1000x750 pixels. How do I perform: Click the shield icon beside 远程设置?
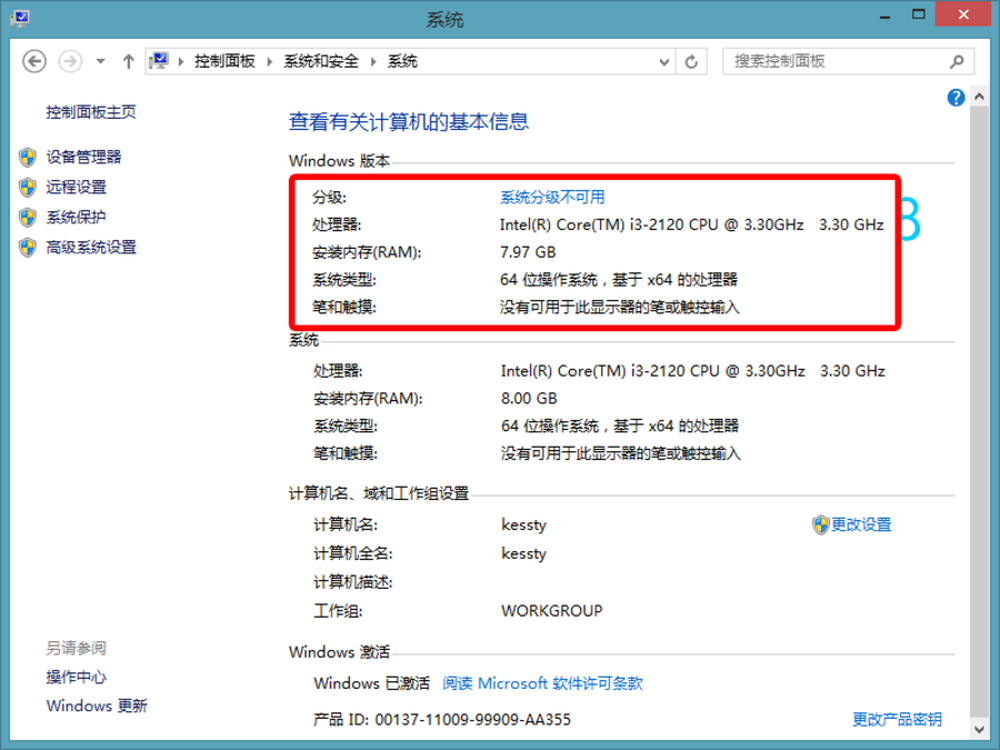(x=28, y=187)
